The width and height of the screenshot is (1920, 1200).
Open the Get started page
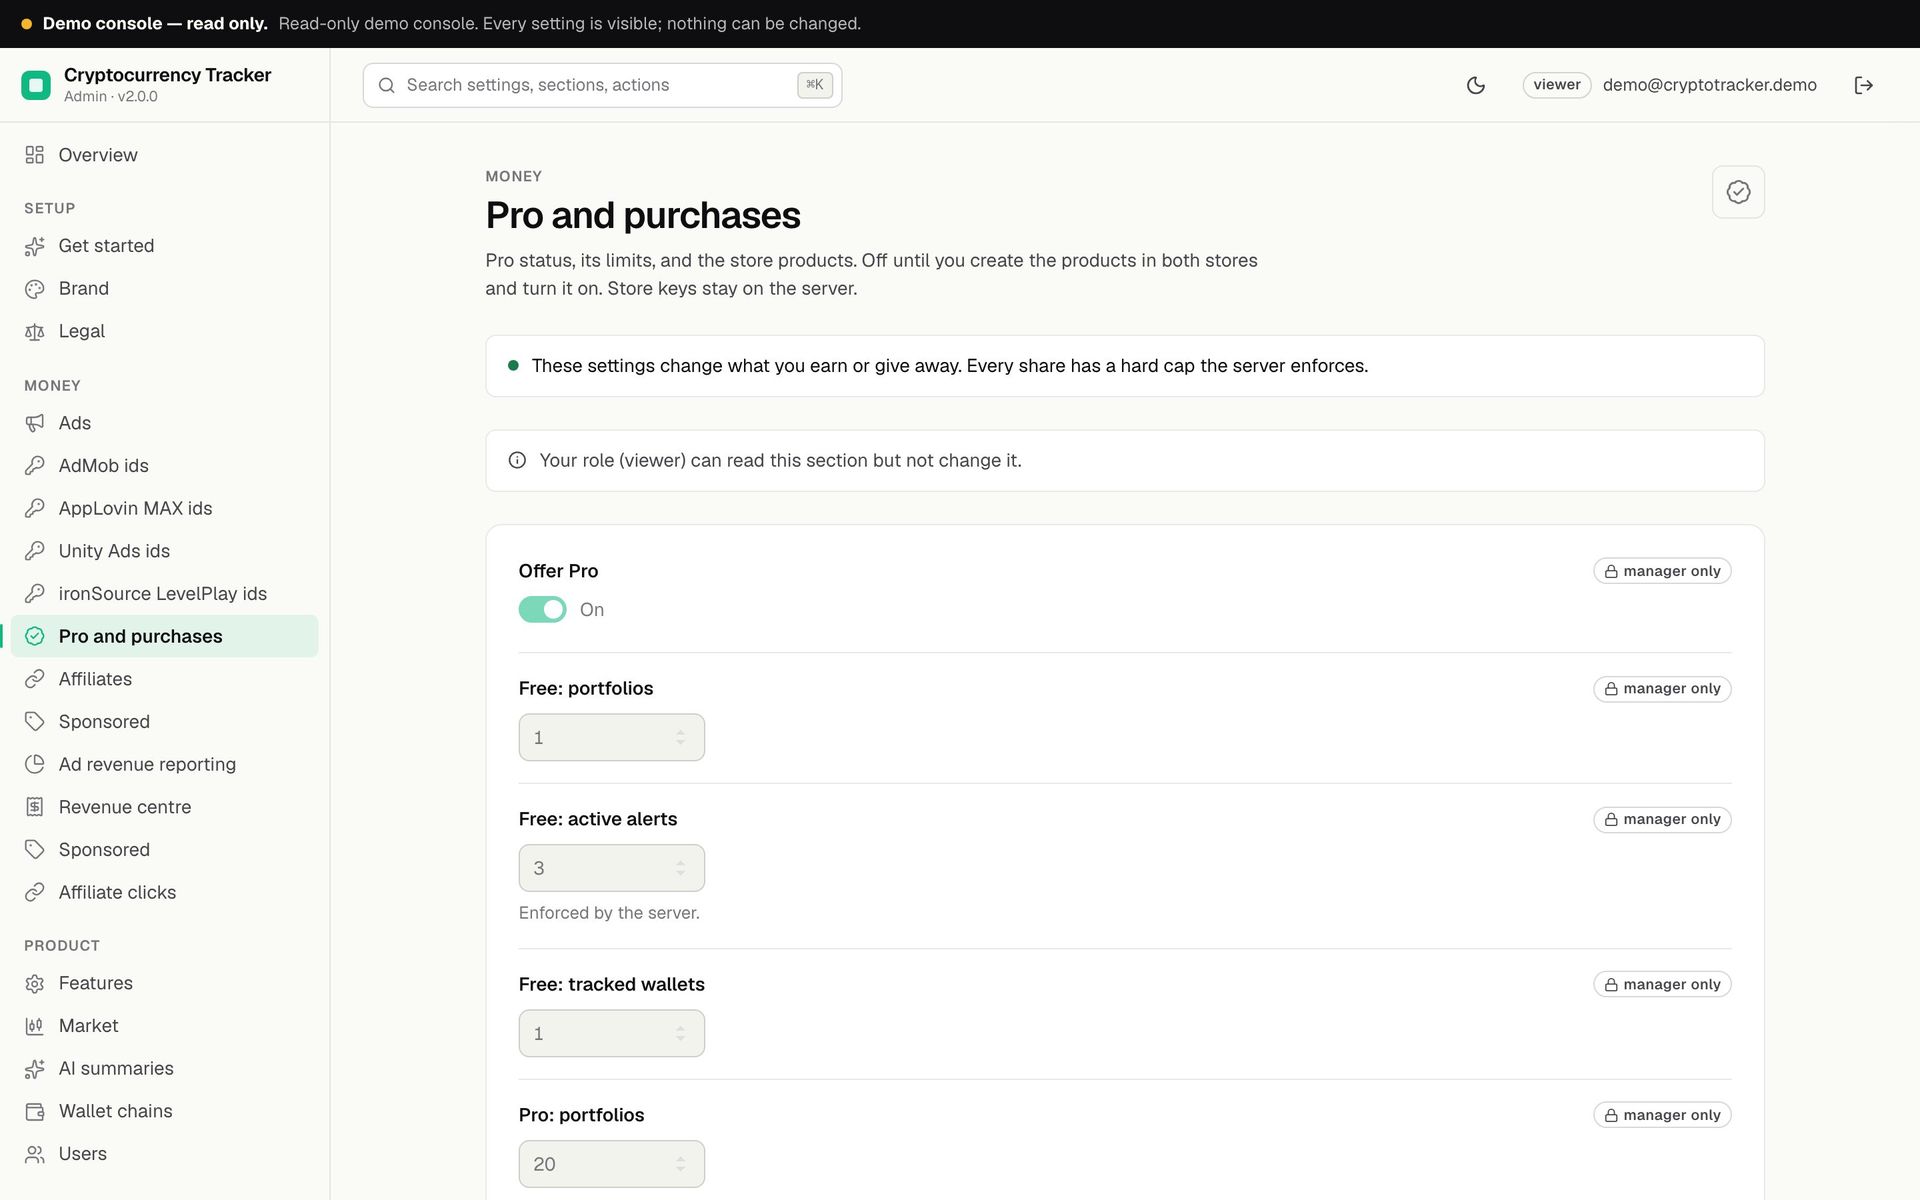165,246
